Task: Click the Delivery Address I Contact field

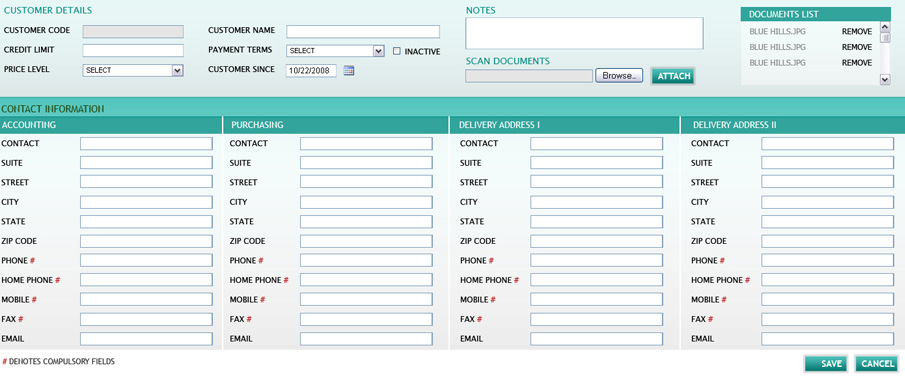Action: pos(596,144)
